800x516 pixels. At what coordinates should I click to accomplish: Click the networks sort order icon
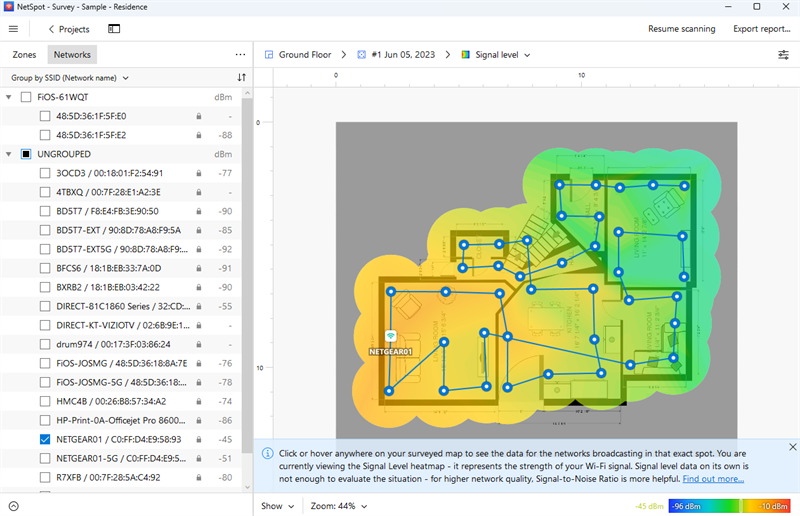[241, 77]
